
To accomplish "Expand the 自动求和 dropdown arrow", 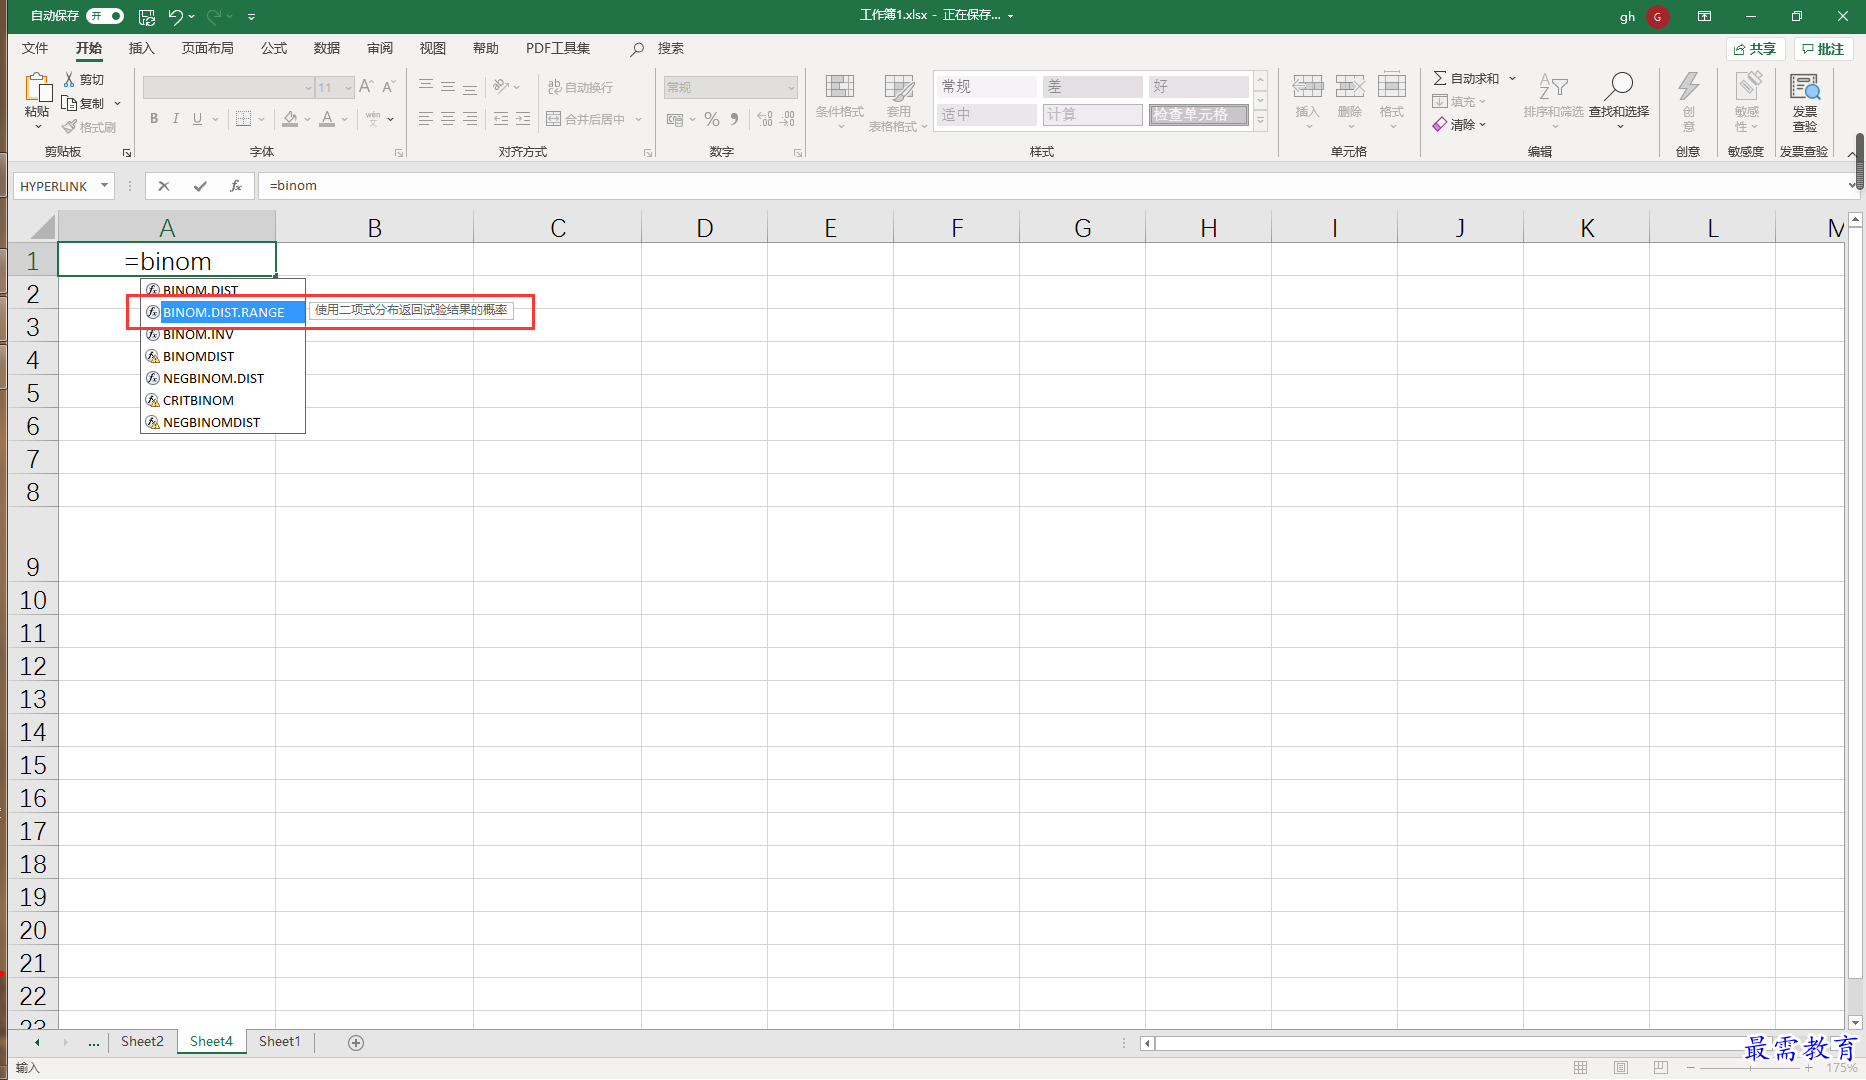I will [1513, 78].
